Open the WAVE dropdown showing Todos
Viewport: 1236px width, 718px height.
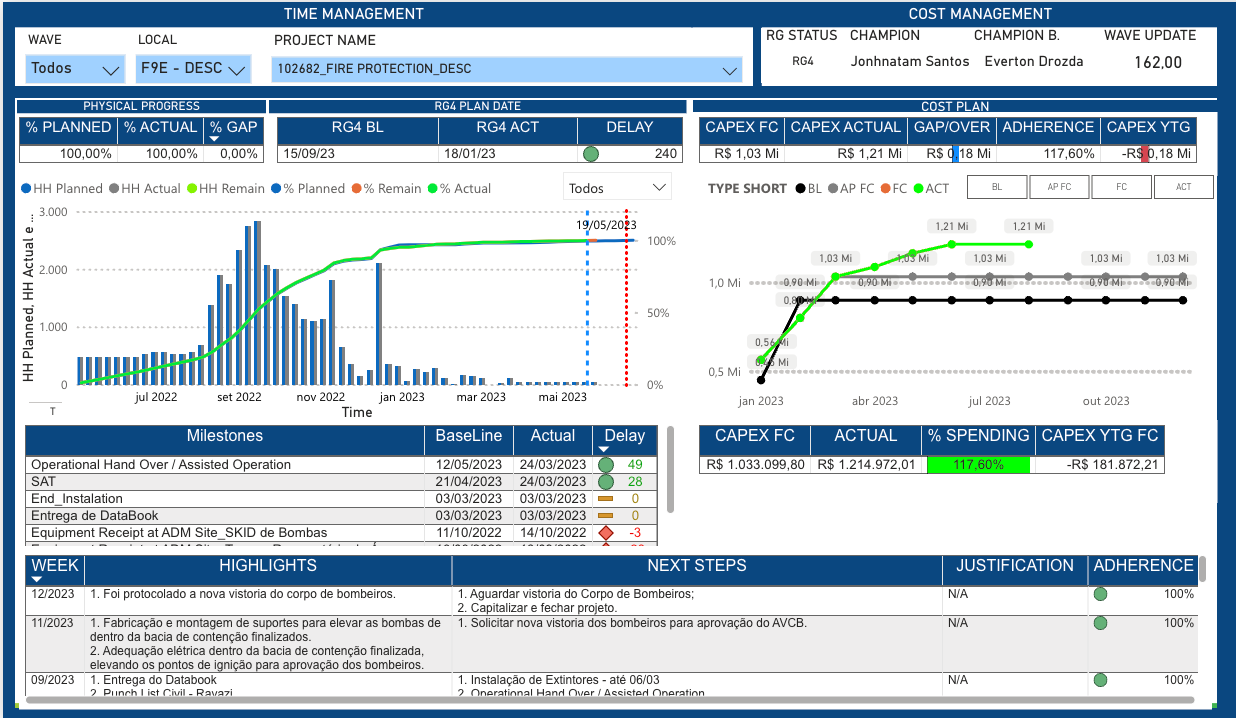[74, 69]
